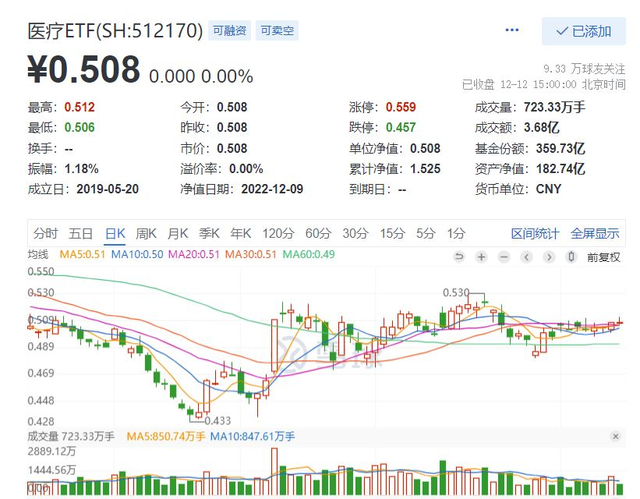Click the 累计净值 value 1.525
Image resolution: width=640 pixels, height=499 pixels.
click(x=425, y=169)
